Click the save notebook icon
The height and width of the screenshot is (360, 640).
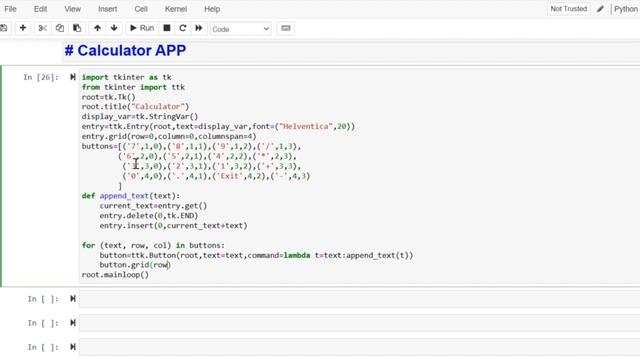[3, 28]
